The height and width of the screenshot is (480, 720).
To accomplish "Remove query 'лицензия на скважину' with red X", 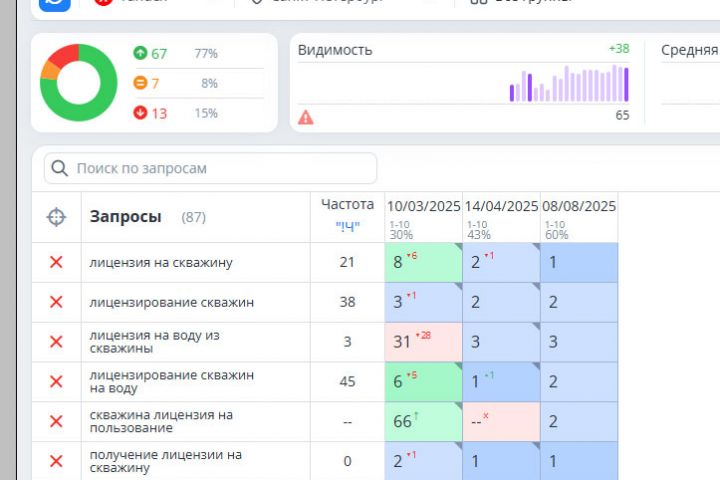I will coord(56,262).
